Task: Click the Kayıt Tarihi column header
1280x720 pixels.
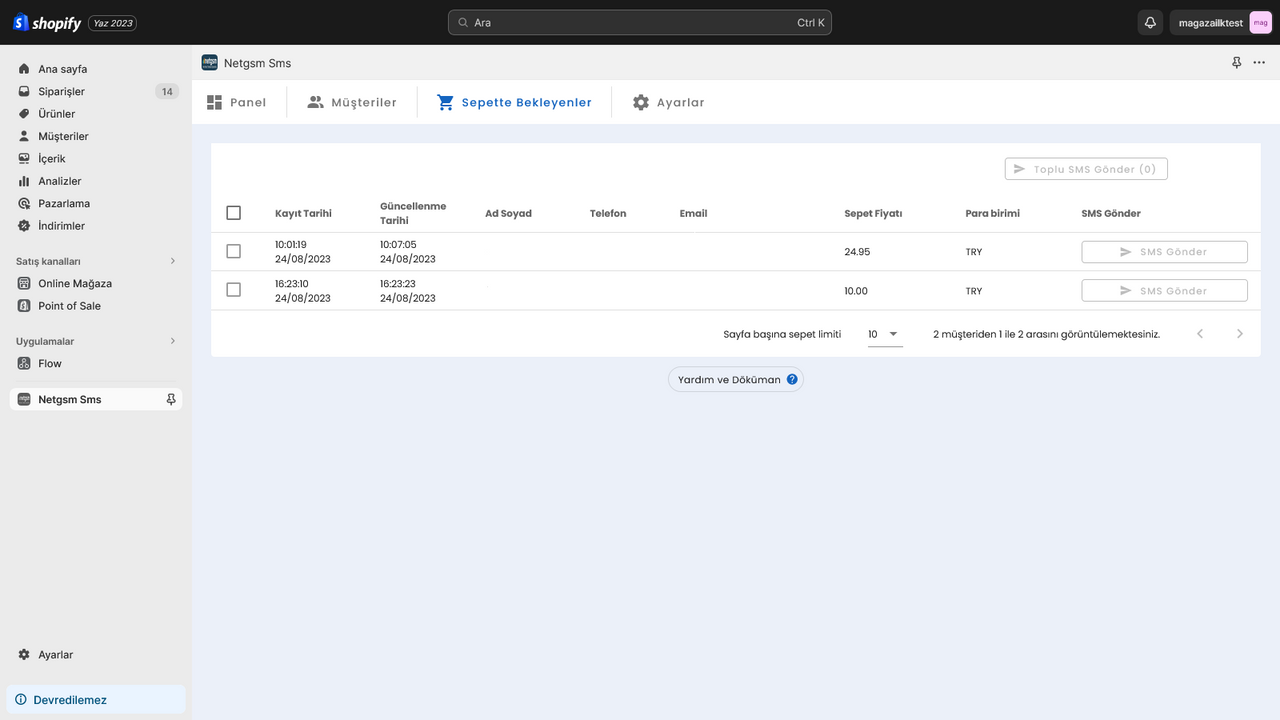Action: click(x=303, y=213)
